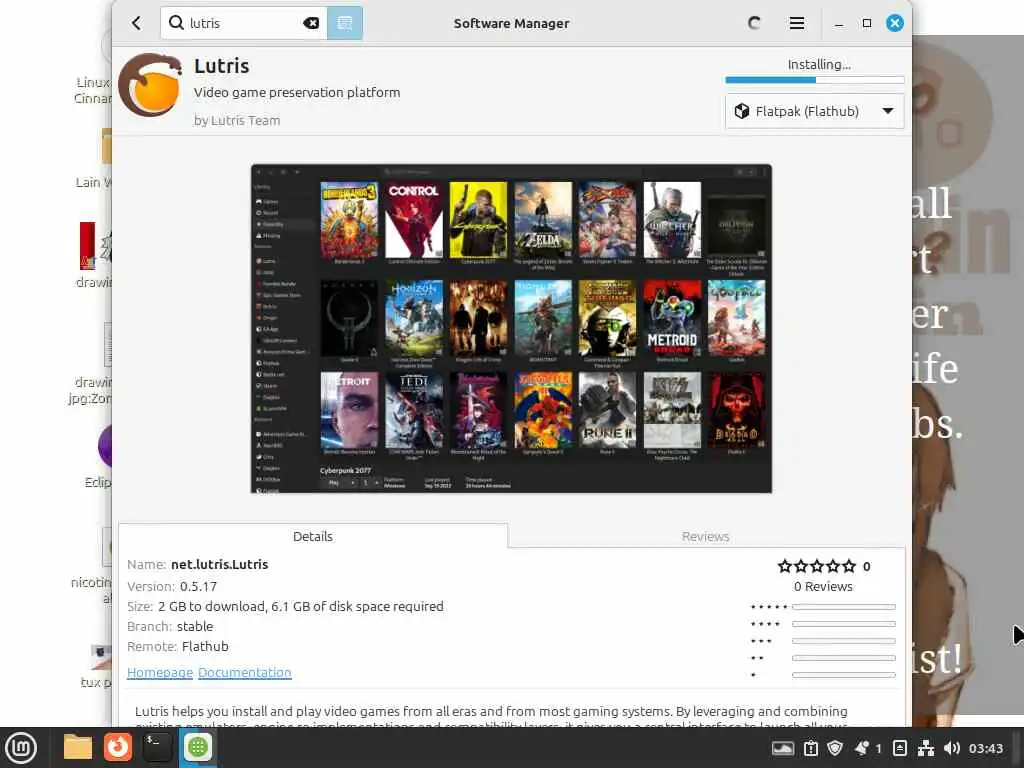
Task: Clear the lutris search text
Action: 312,24
